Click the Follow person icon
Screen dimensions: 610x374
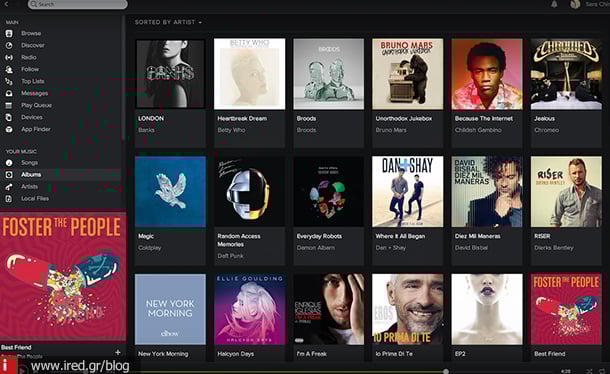point(9,69)
